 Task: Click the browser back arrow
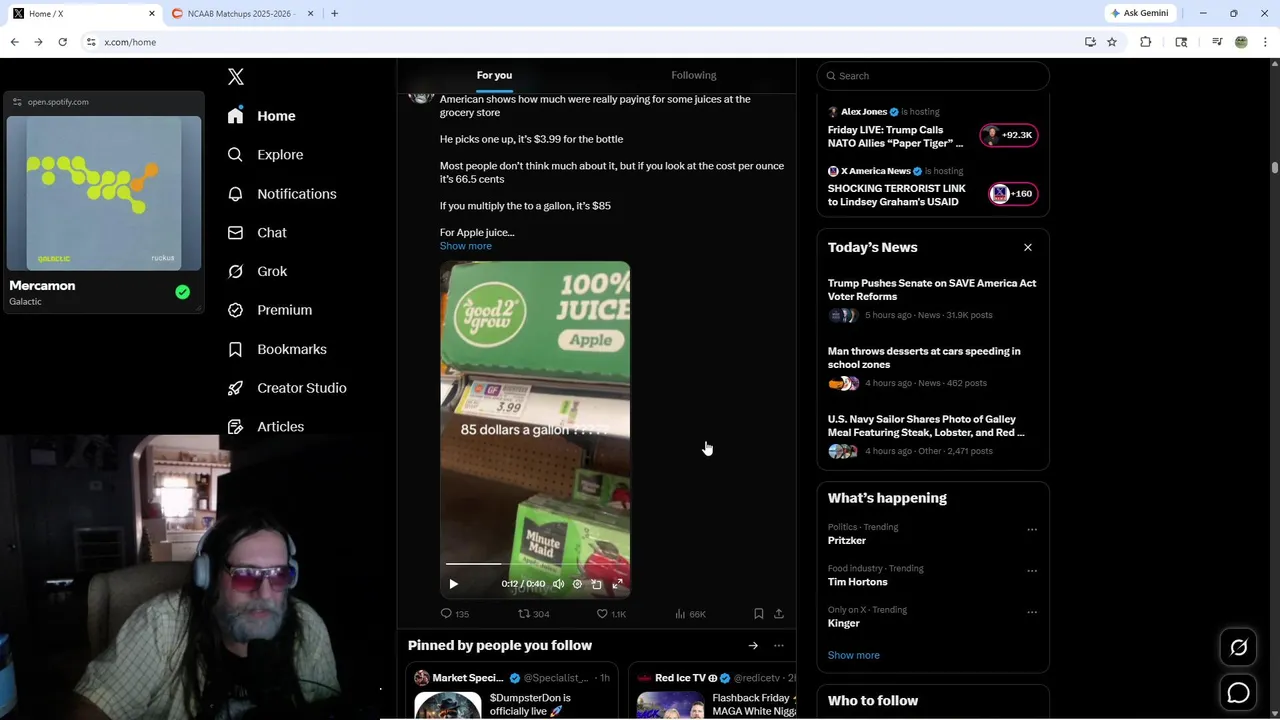(x=15, y=42)
